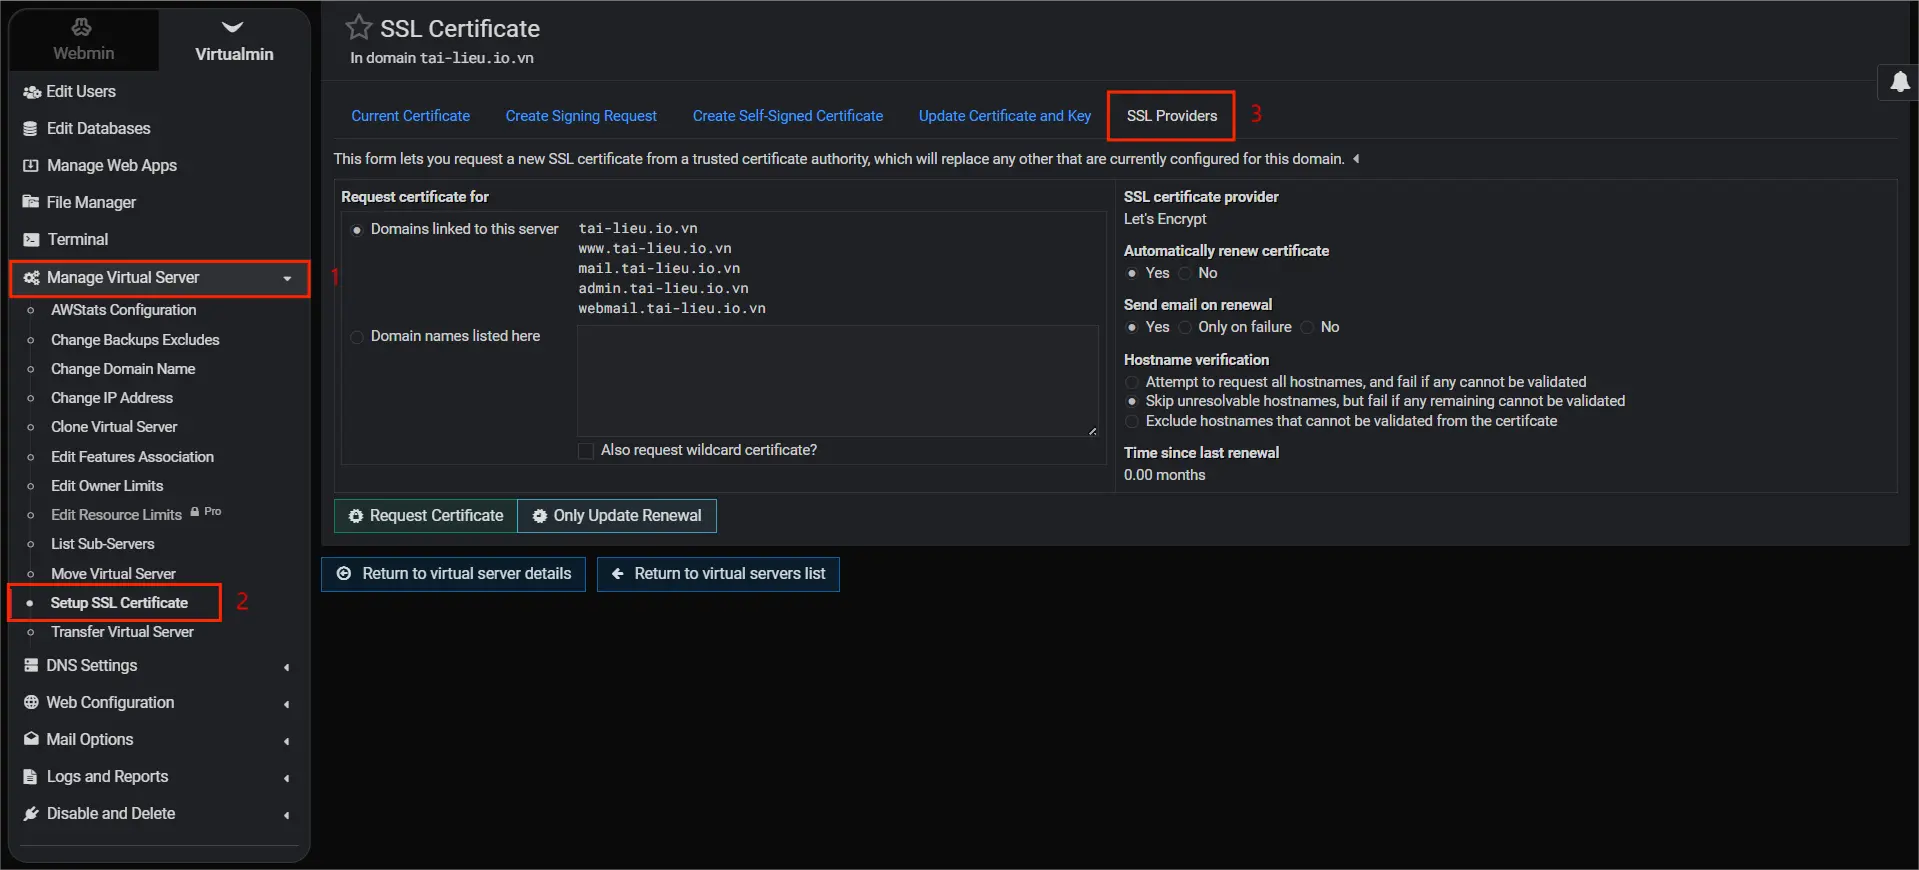The width and height of the screenshot is (1919, 870).
Task: Click the lock icon beside Edit Resource Limits
Action: click(195, 511)
